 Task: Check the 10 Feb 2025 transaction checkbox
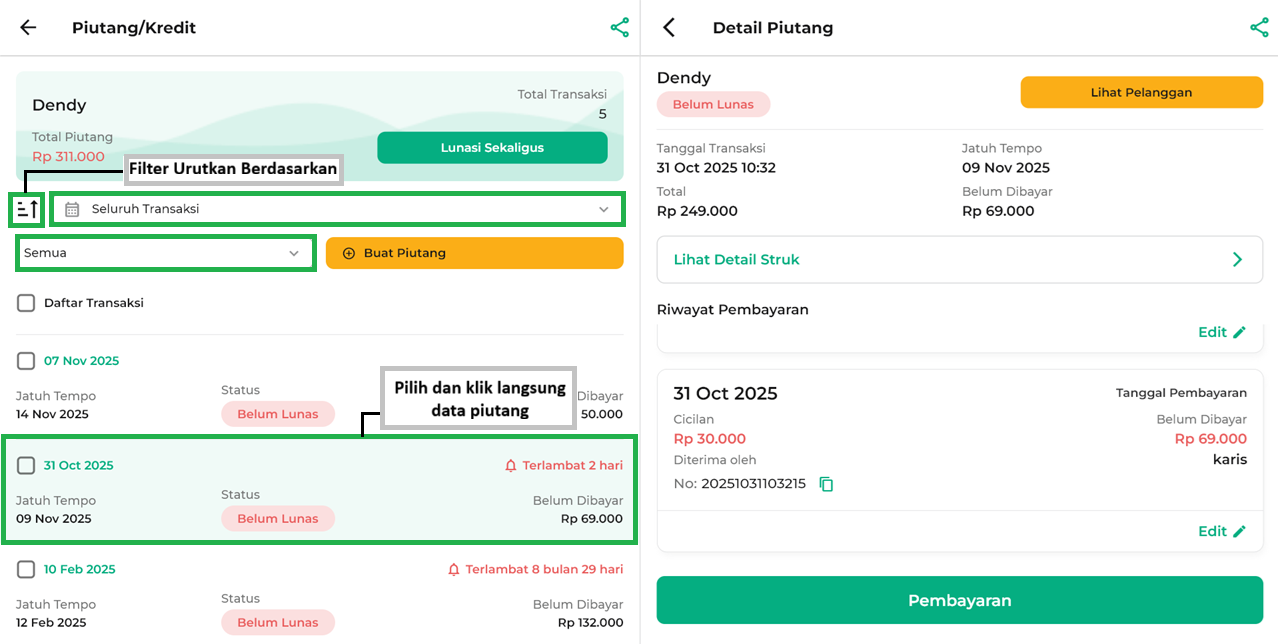(x=26, y=569)
